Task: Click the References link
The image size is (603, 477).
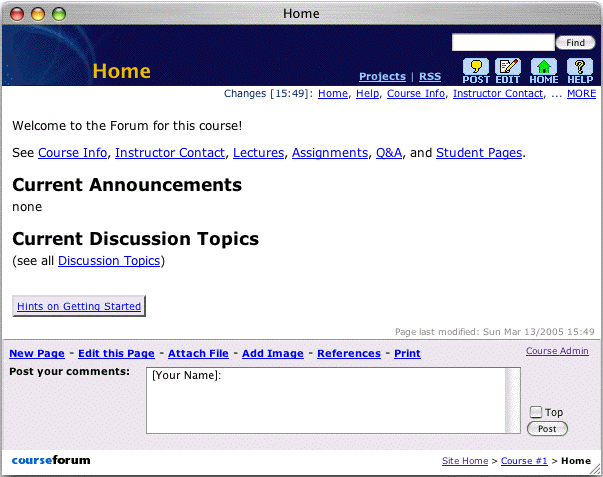Action: pos(349,354)
